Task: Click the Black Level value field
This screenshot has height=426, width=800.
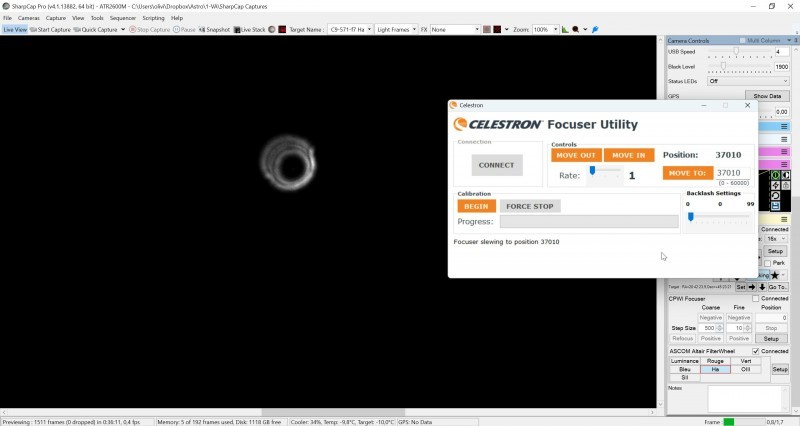Action: pyautogui.click(x=782, y=66)
